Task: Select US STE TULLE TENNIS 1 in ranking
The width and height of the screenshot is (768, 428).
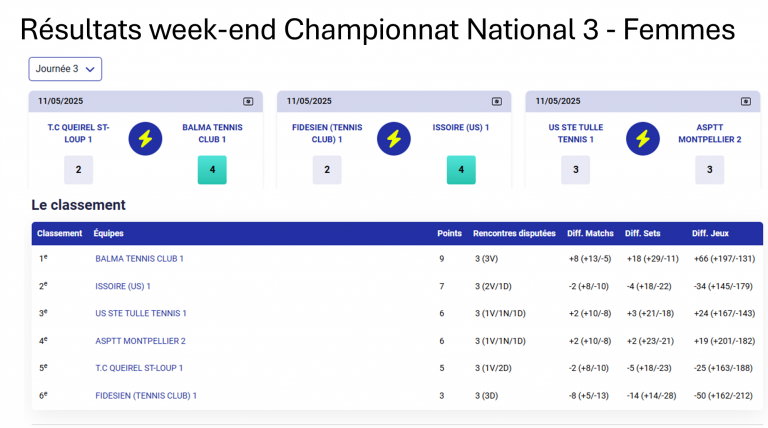Action: [x=140, y=313]
